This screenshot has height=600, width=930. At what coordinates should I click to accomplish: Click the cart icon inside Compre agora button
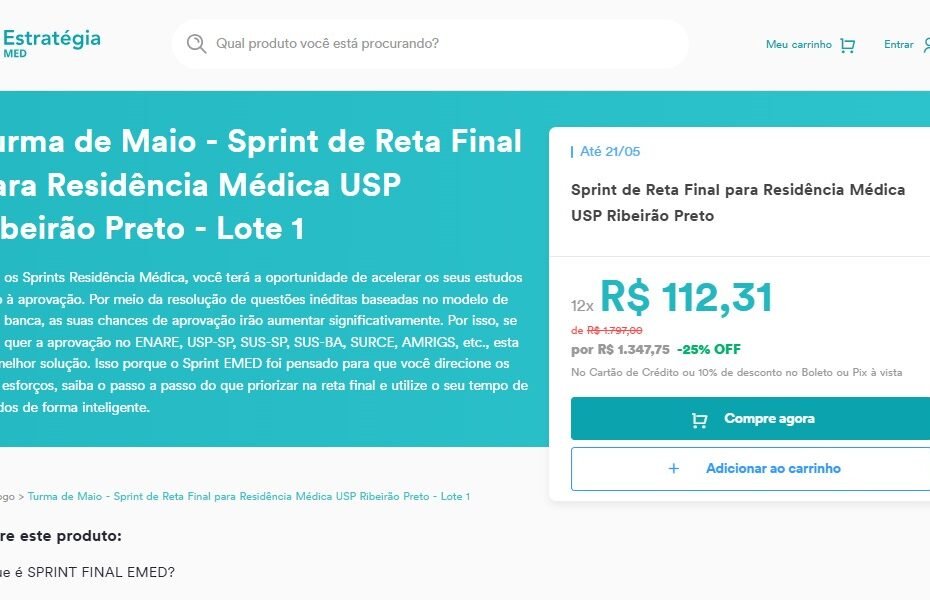[699, 420]
